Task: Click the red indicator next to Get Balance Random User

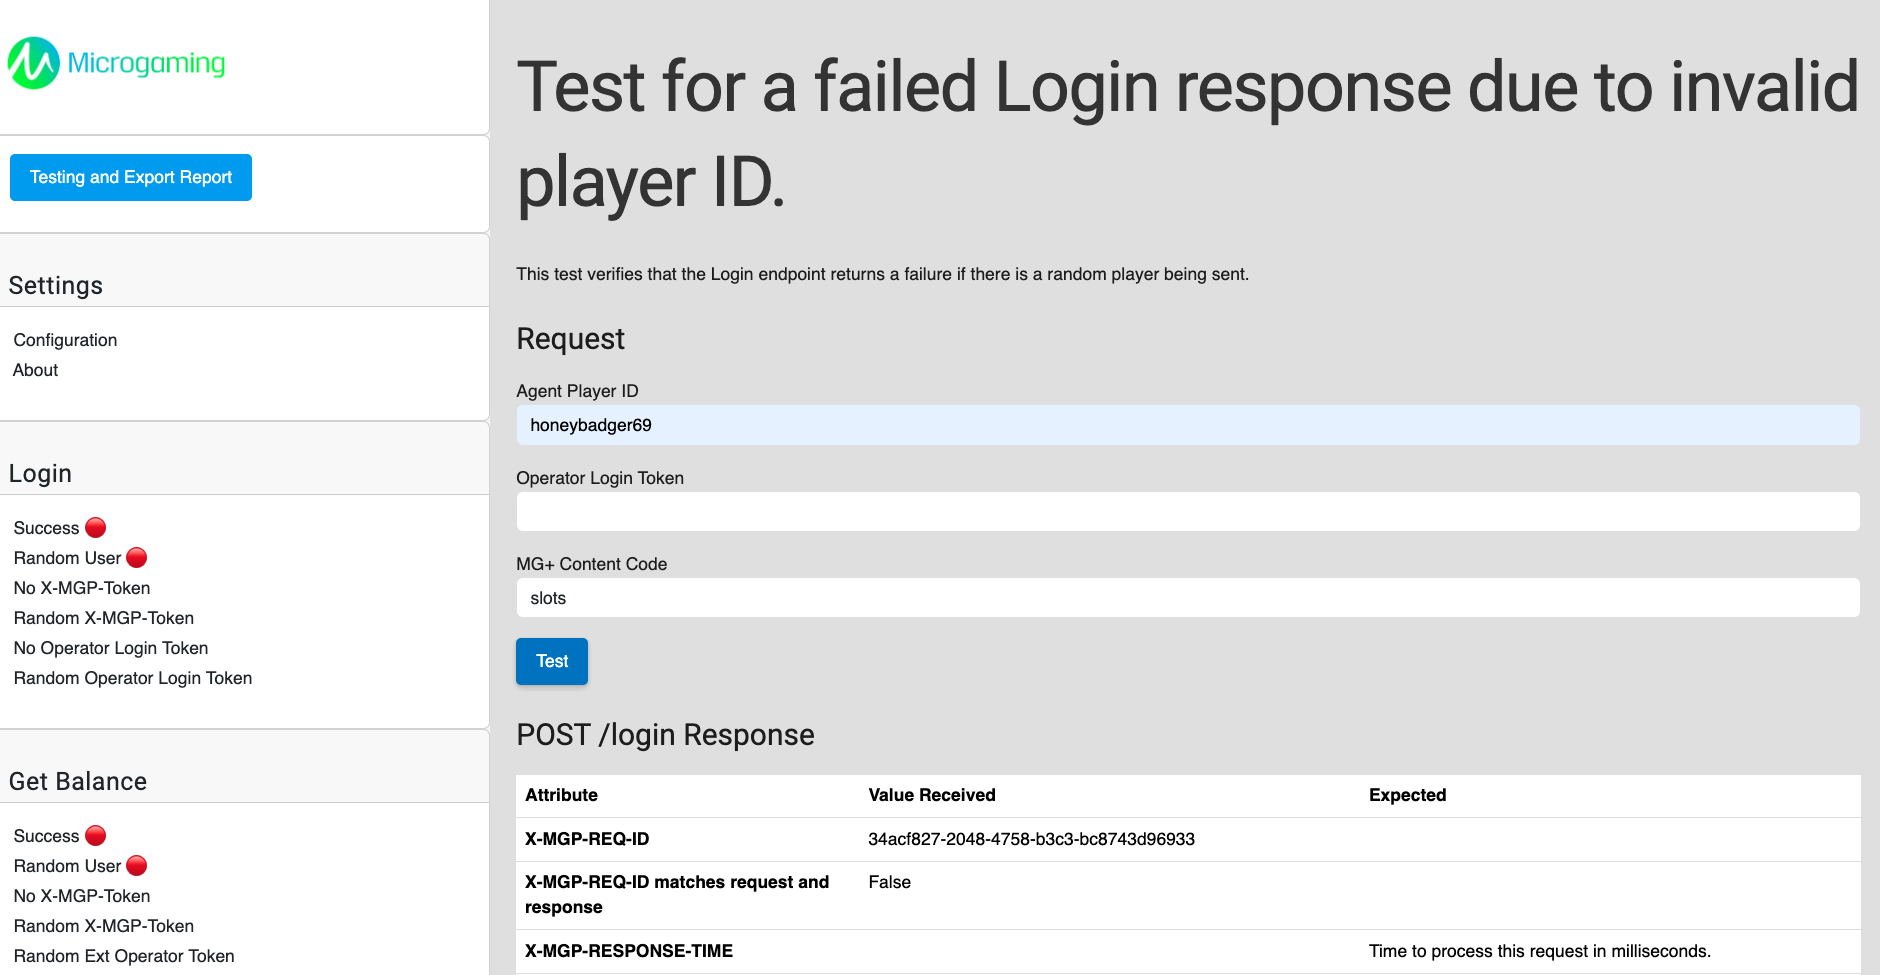Action: pyautogui.click(x=136, y=865)
